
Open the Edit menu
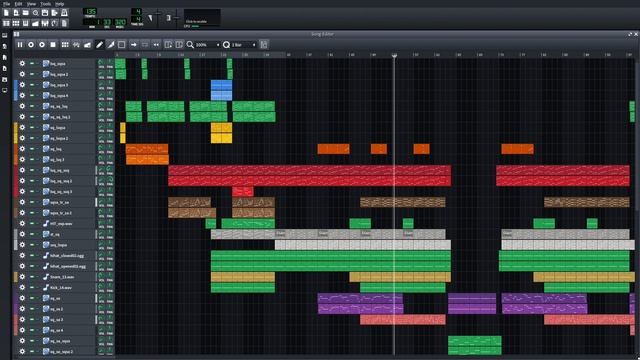pos(18,4)
